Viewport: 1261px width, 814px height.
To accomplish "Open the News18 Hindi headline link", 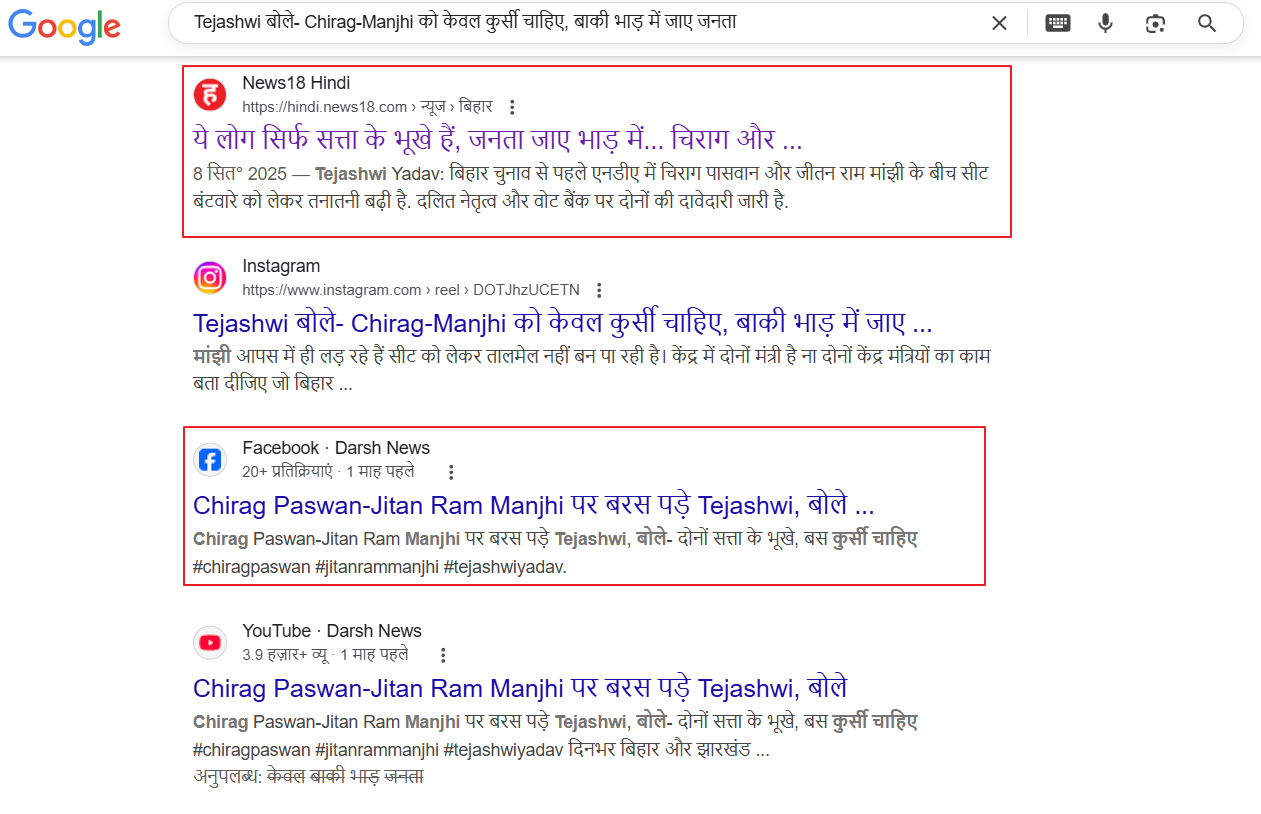I will click(497, 139).
